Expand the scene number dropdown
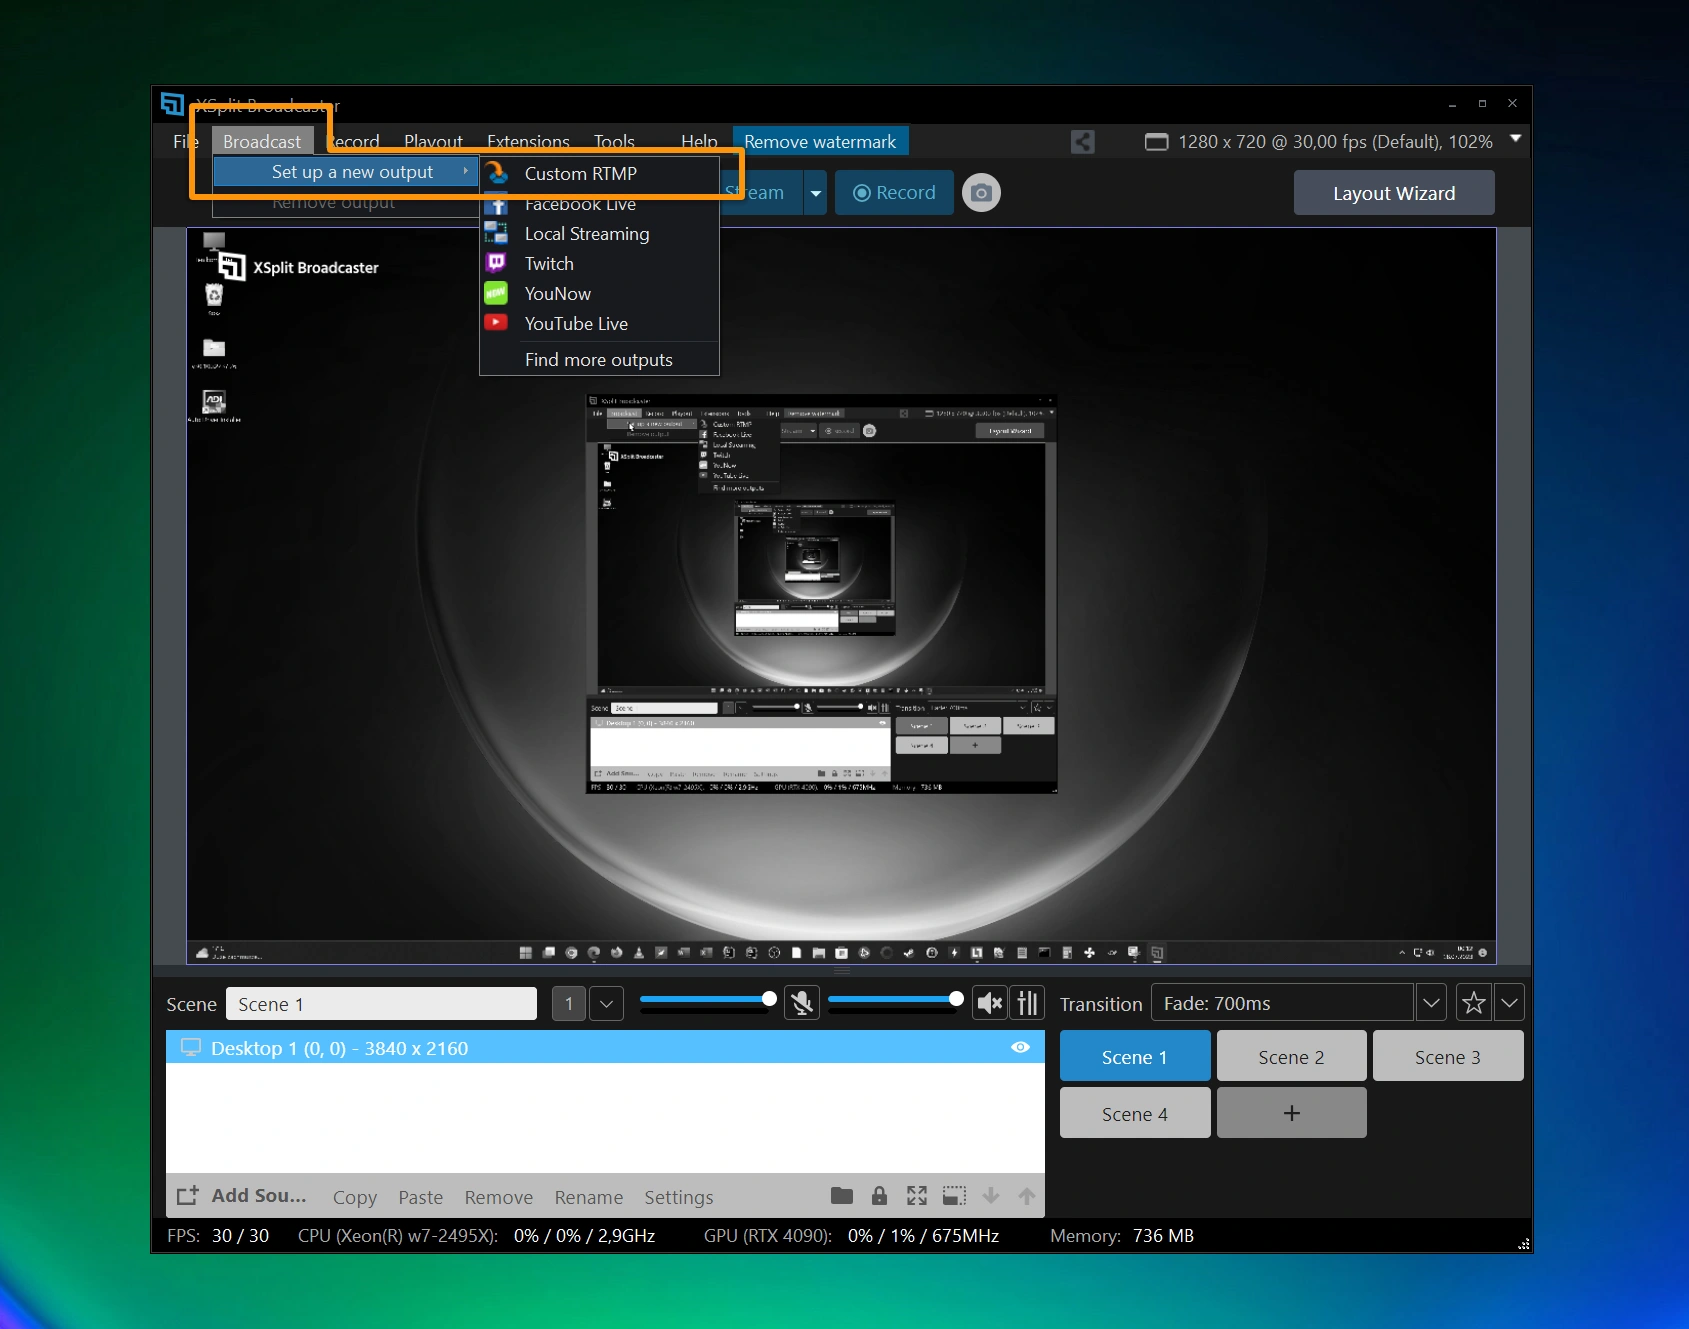1689x1329 pixels. pyautogui.click(x=606, y=1003)
